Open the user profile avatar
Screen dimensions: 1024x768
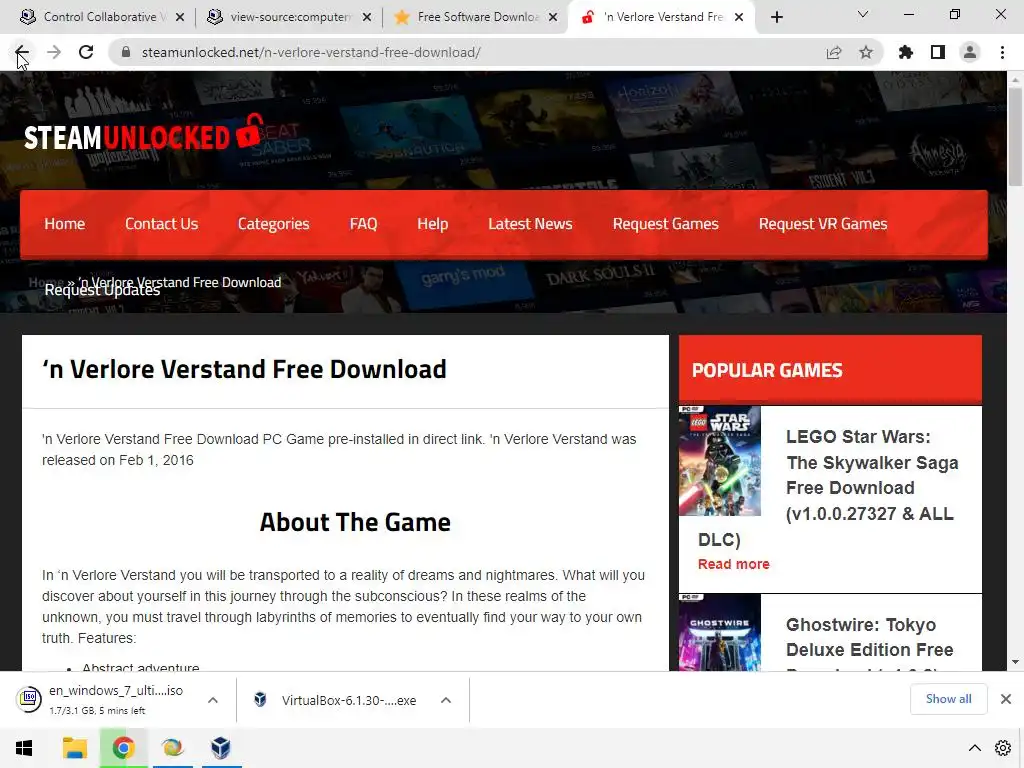[x=970, y=52]
